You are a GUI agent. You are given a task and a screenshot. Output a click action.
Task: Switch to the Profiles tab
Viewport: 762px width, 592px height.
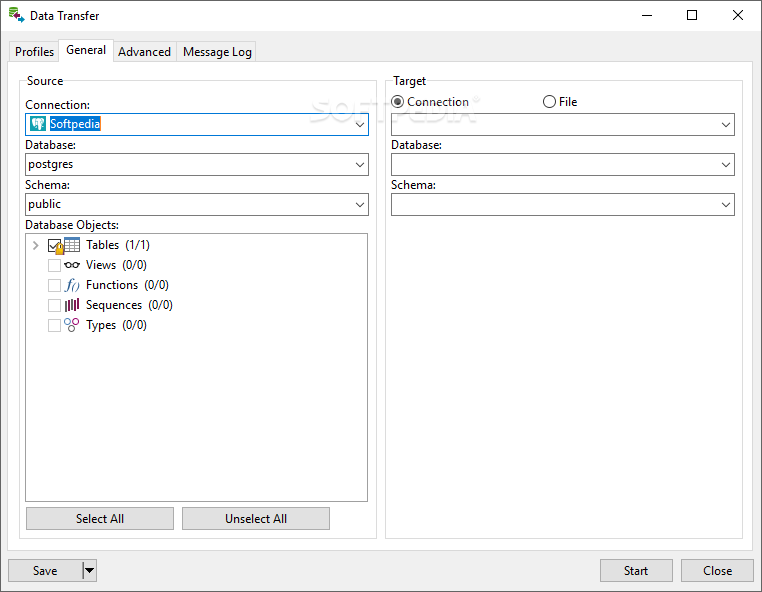pos(35,52)
